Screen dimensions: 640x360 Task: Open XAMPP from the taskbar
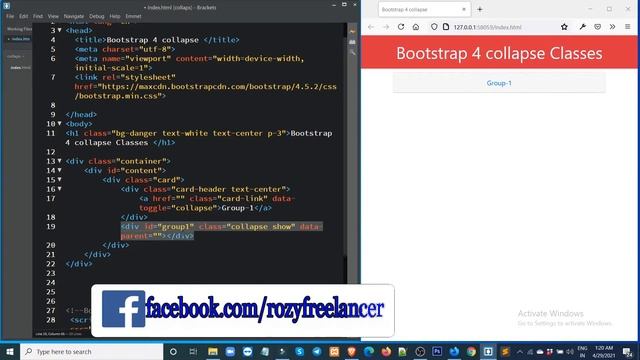[x=334, y=351]
